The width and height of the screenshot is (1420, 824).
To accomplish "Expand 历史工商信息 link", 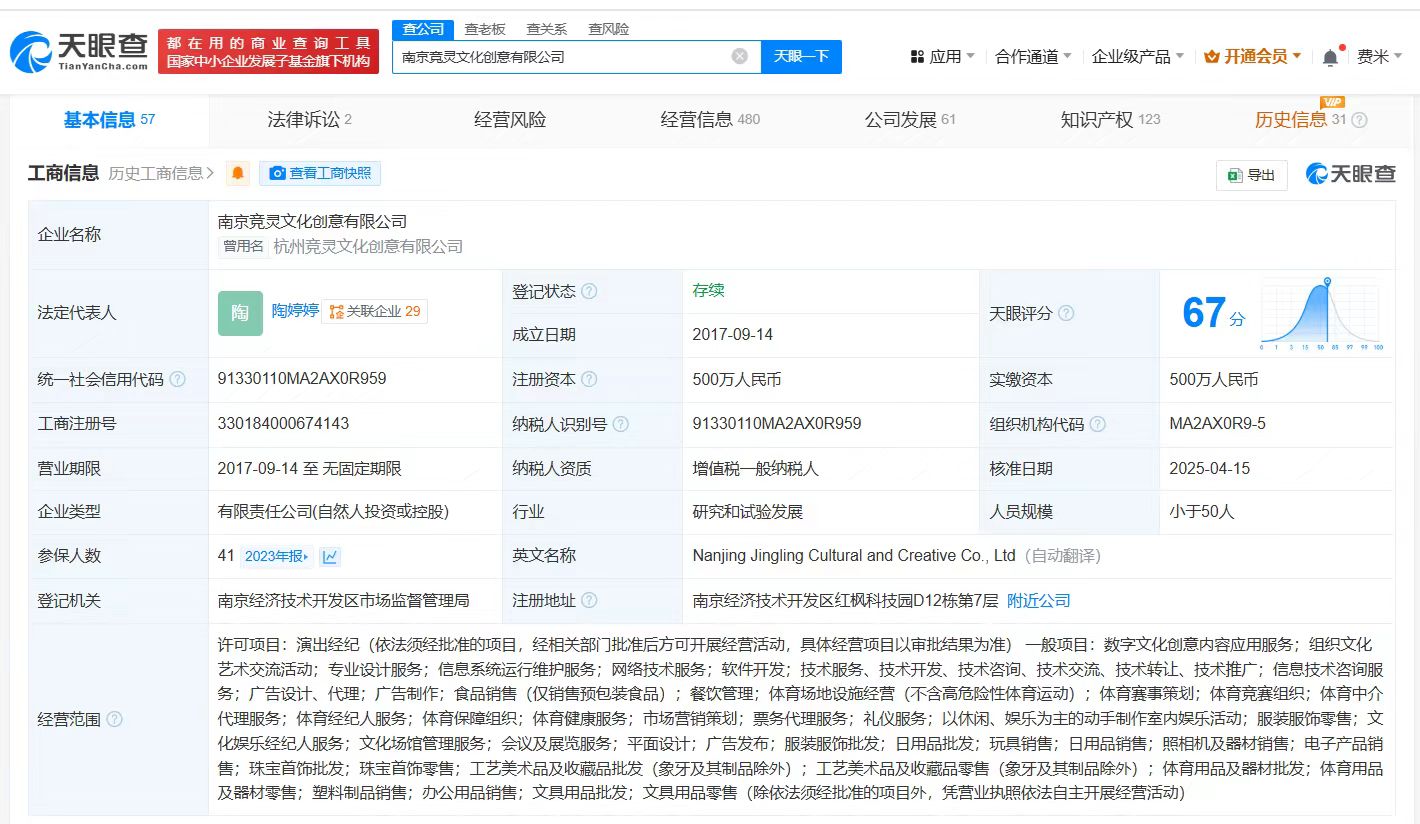I will (161, 173).
